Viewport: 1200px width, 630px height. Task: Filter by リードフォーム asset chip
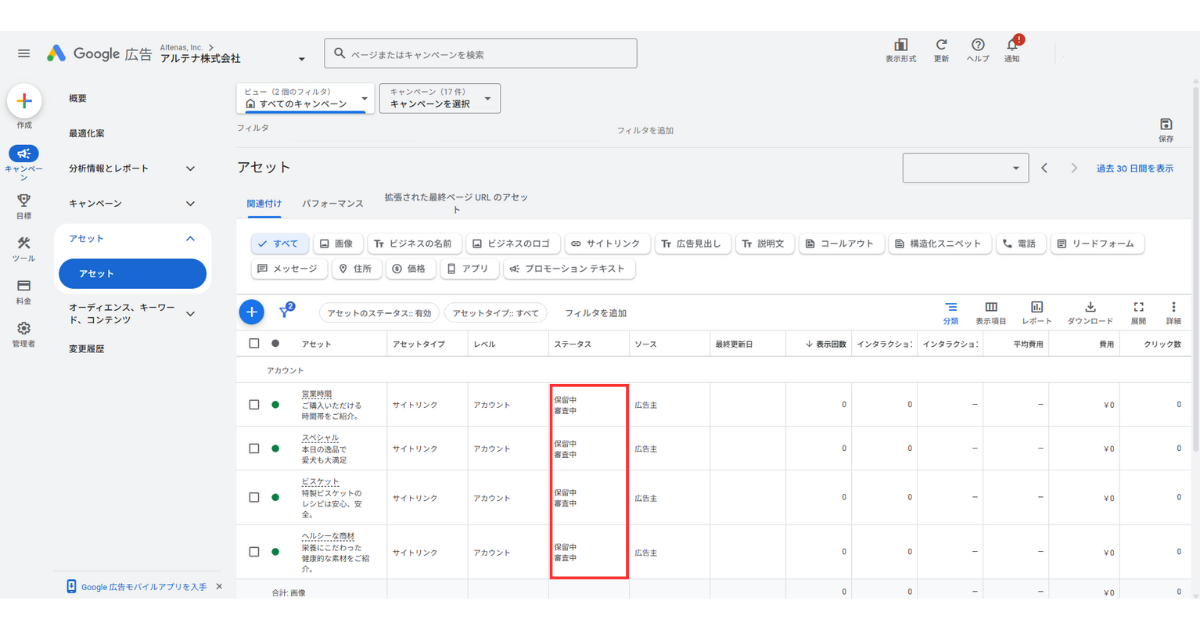[1097, 243]
